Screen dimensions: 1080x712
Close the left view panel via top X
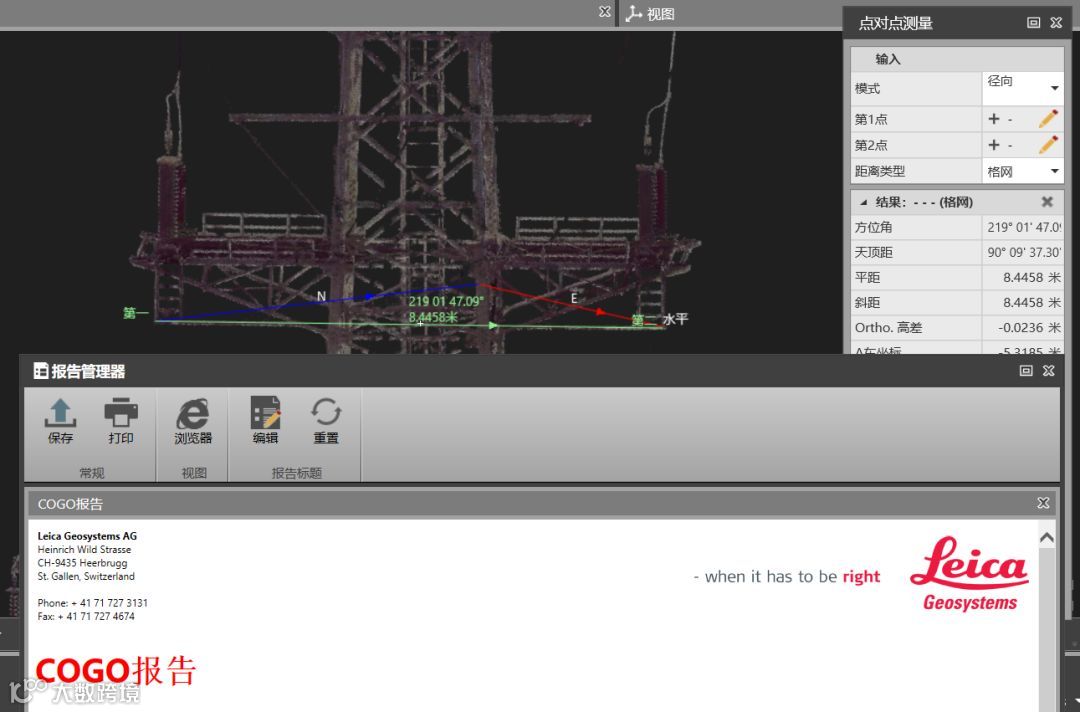(x=605, y=12)
